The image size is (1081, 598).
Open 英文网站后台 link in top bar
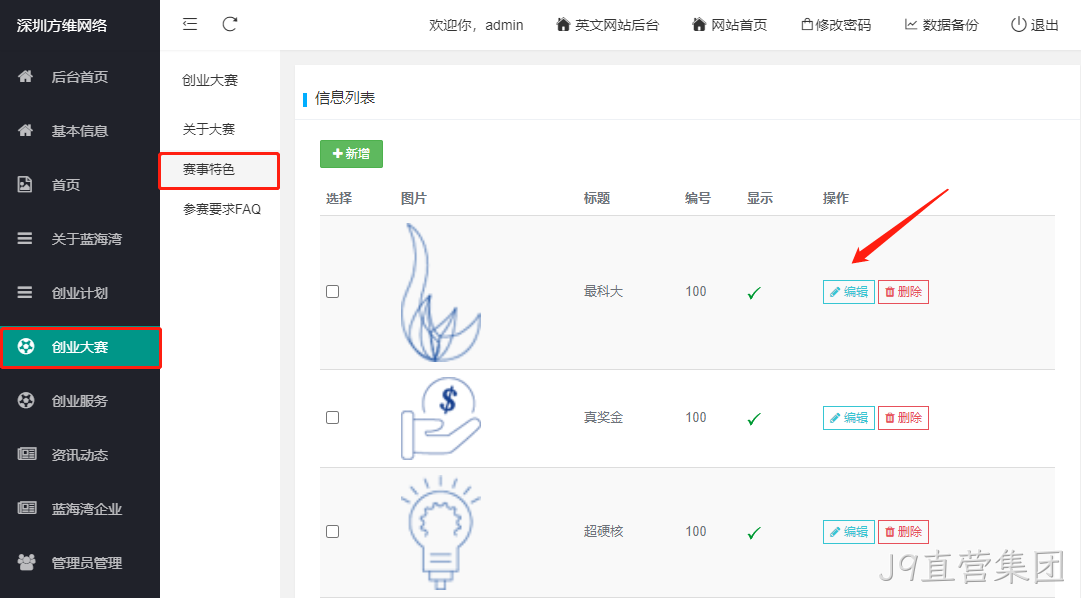click(607, 25)
